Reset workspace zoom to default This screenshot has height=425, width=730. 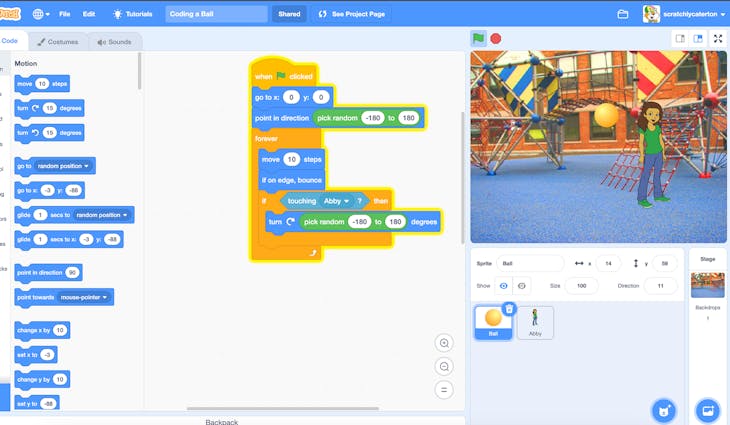pyautogui.click(x=444, y=390)
